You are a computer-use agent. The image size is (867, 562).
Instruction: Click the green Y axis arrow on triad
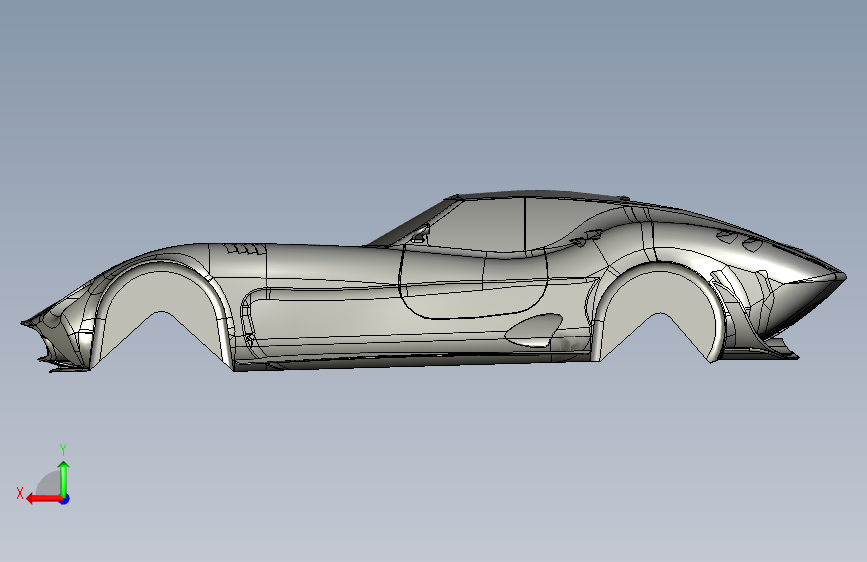pyautogui.click(x=64, y=478)
